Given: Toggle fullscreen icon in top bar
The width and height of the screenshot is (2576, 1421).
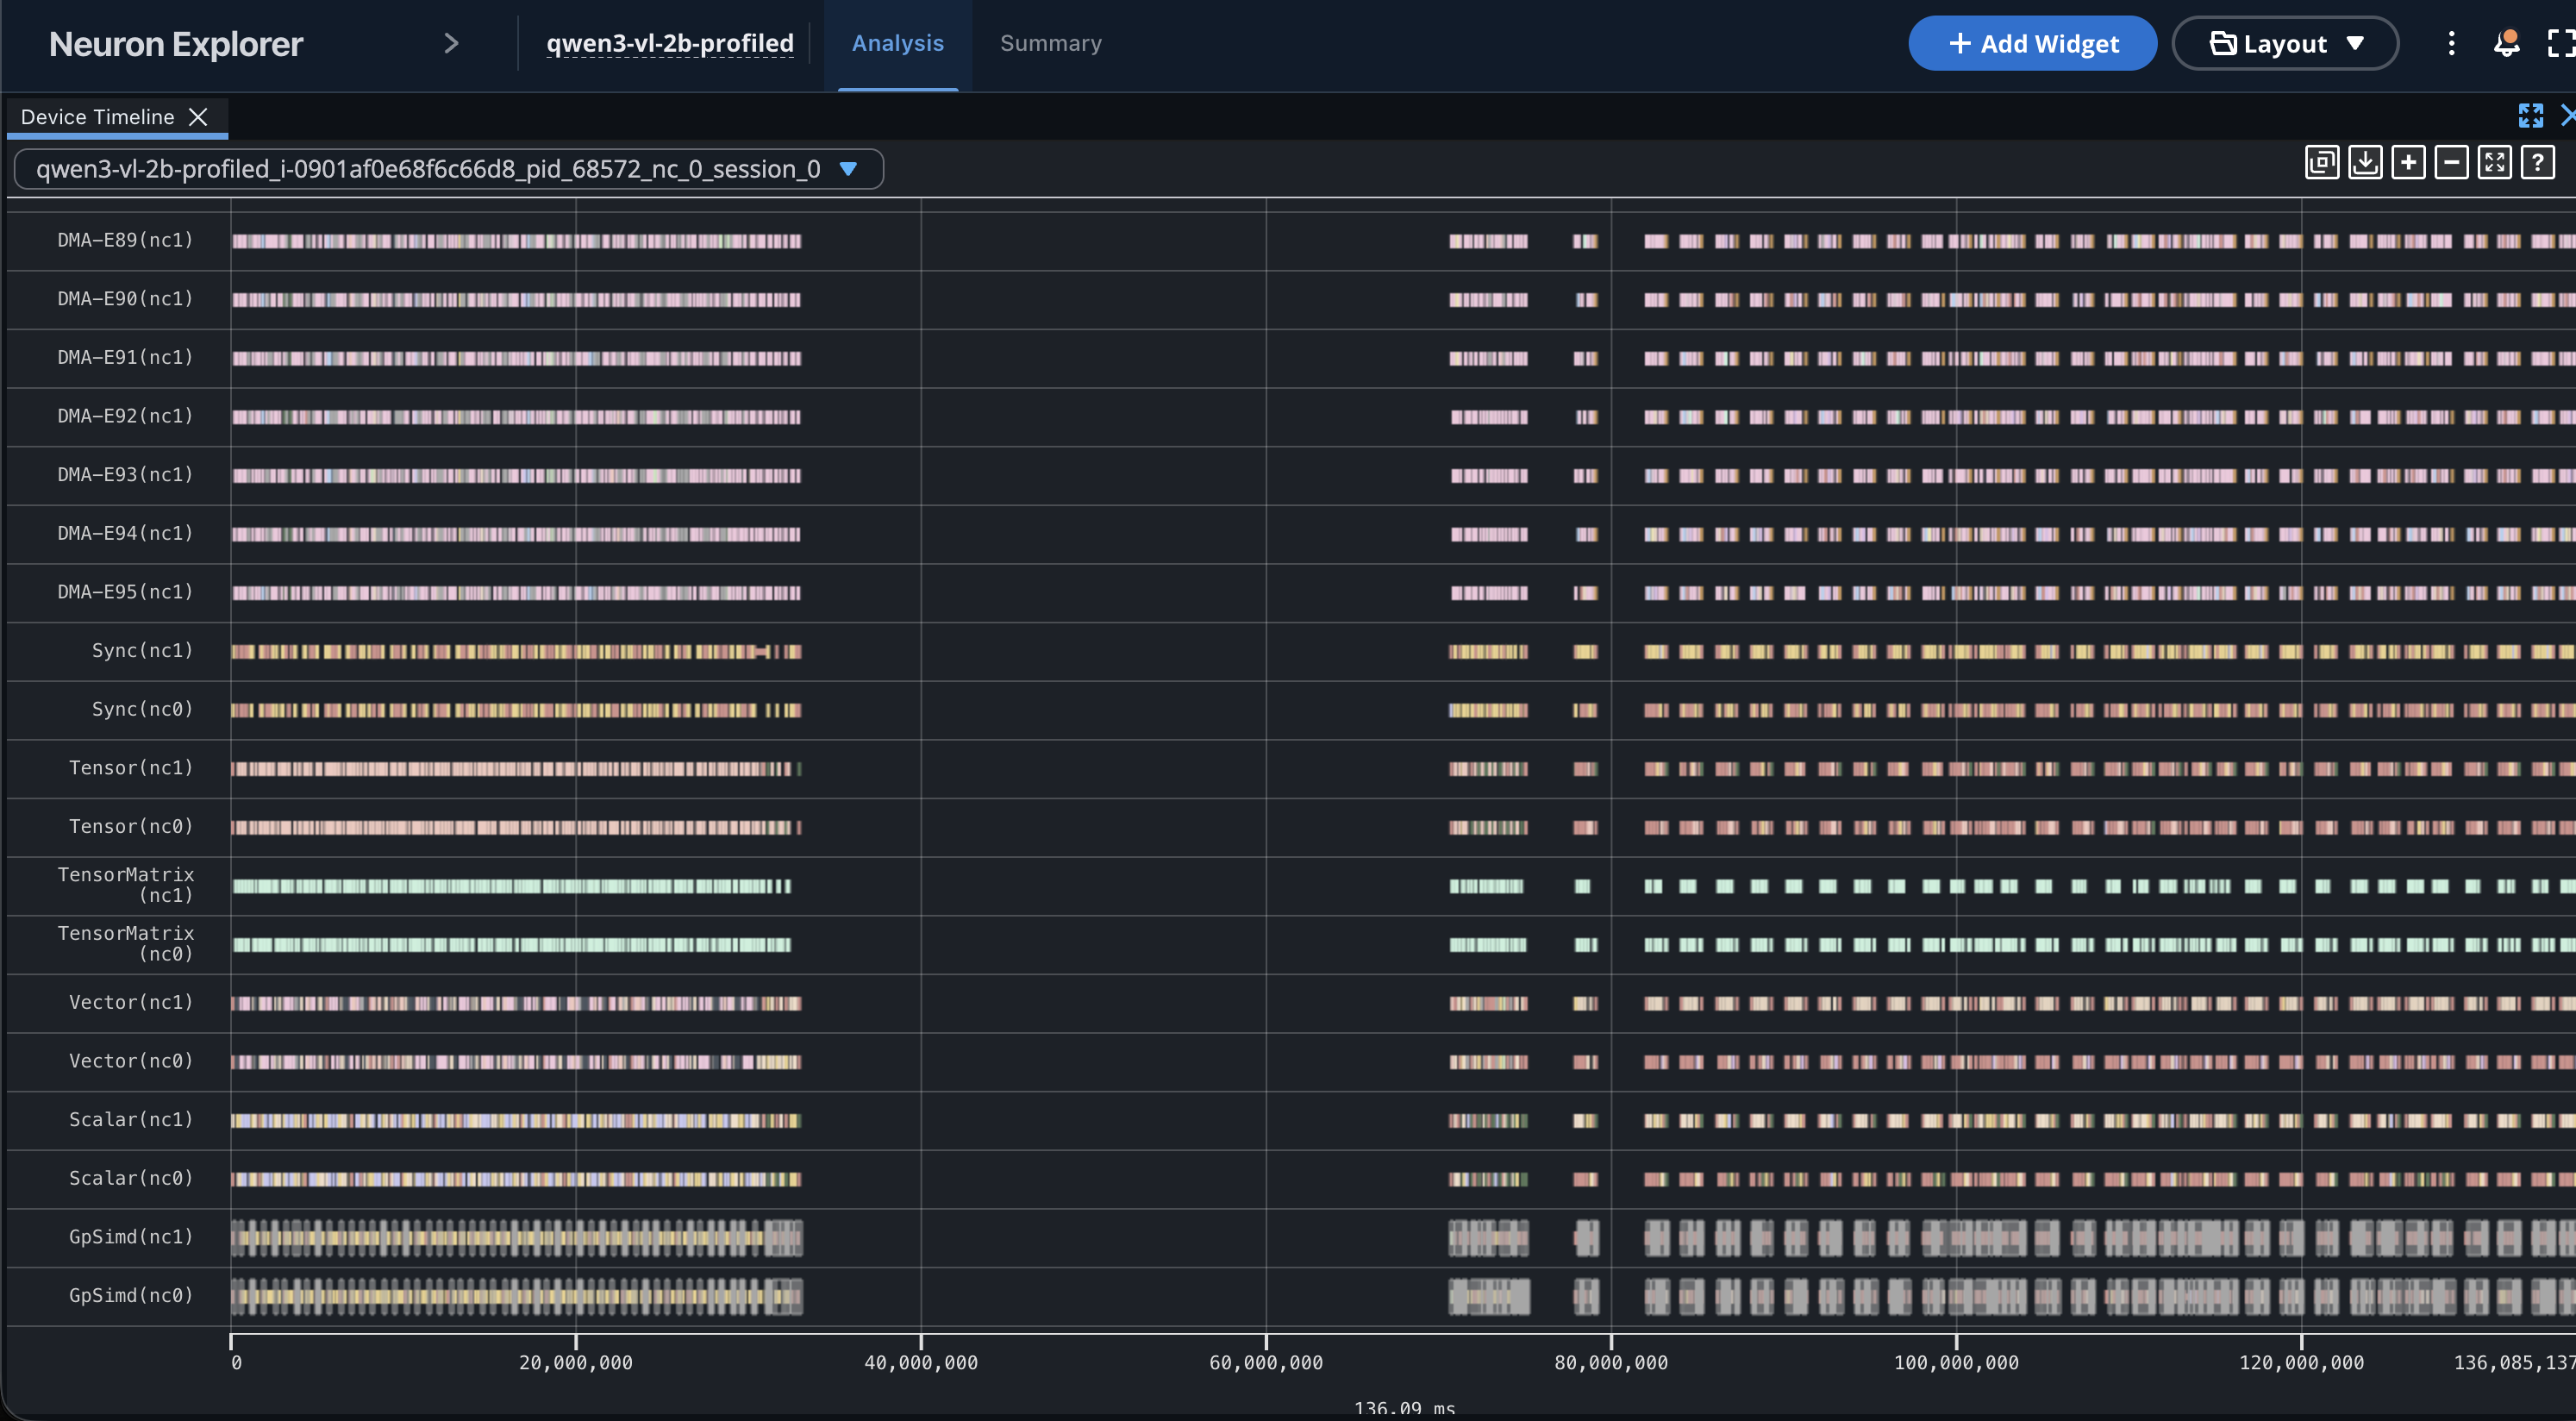Looking at the screenshot, I should (x=2561, y=43).
